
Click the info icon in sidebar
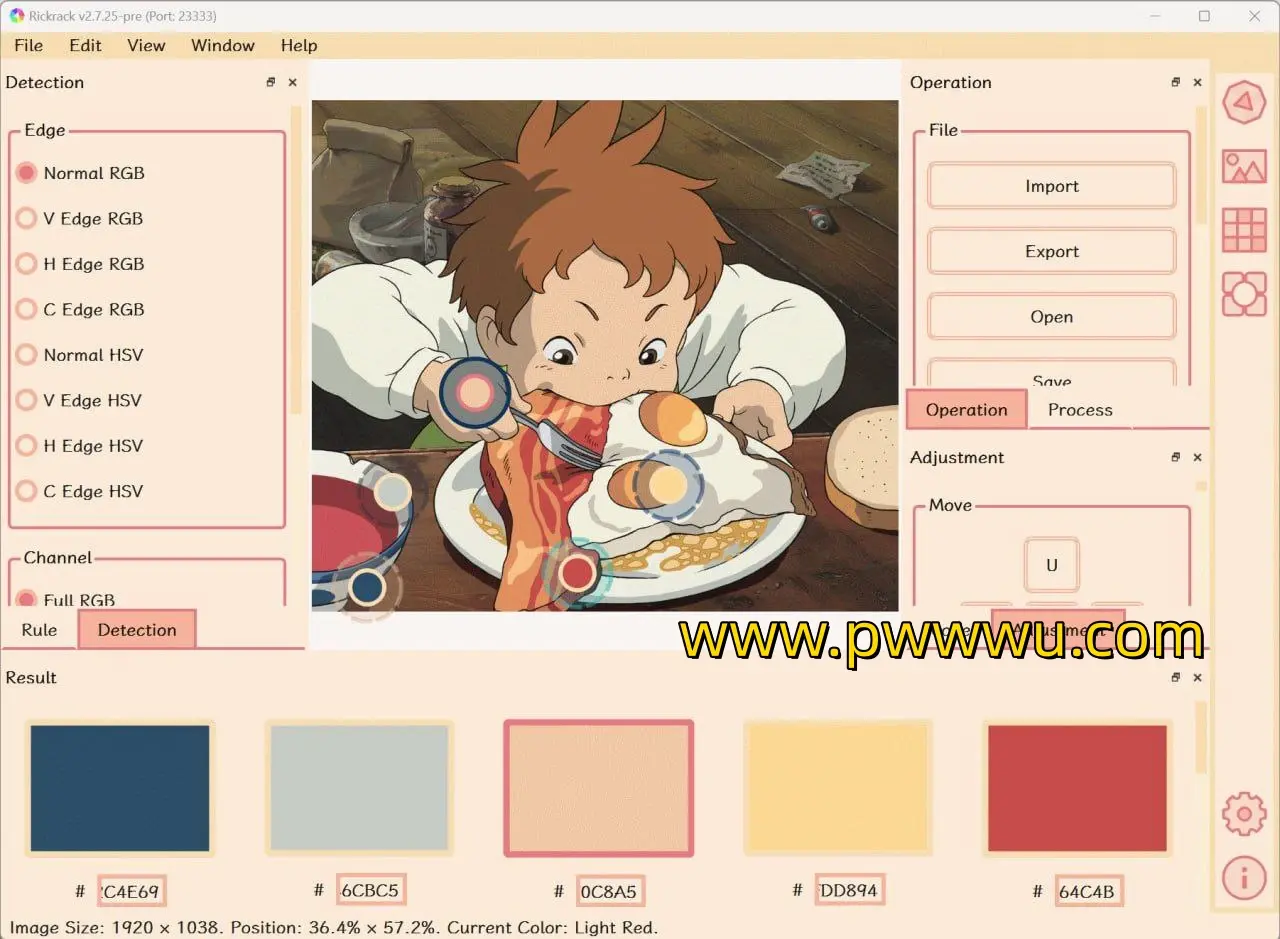1244,878
